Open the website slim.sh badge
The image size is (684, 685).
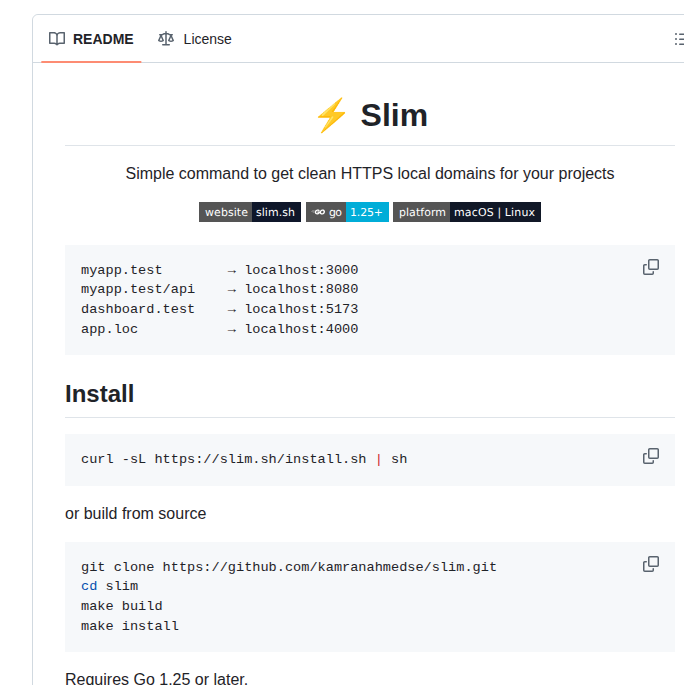[x=250, y=212]
